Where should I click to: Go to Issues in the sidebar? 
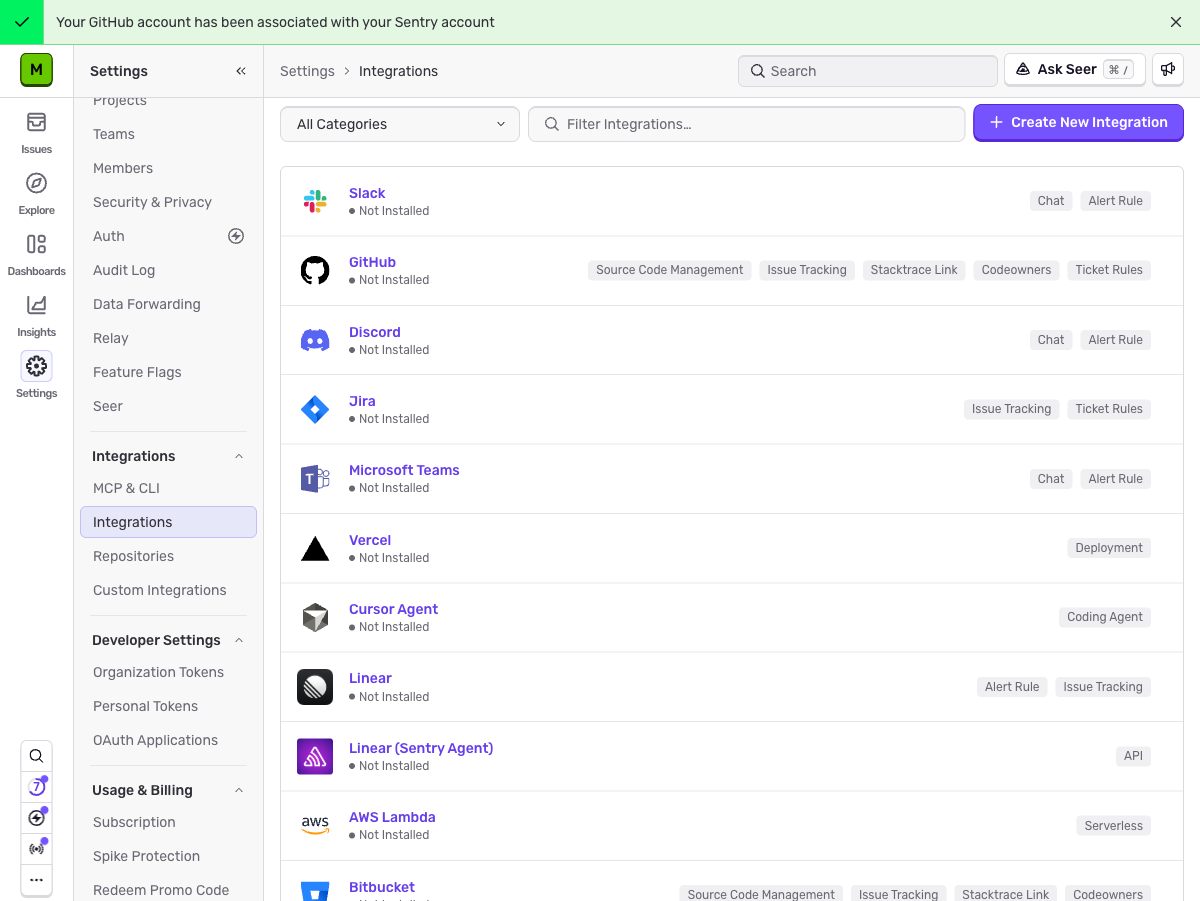click(36, 132)
